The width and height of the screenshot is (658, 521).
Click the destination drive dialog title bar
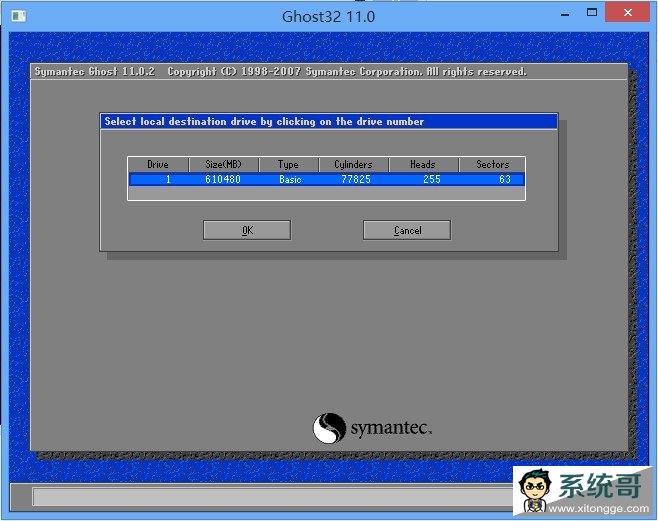tap(329, 122)
